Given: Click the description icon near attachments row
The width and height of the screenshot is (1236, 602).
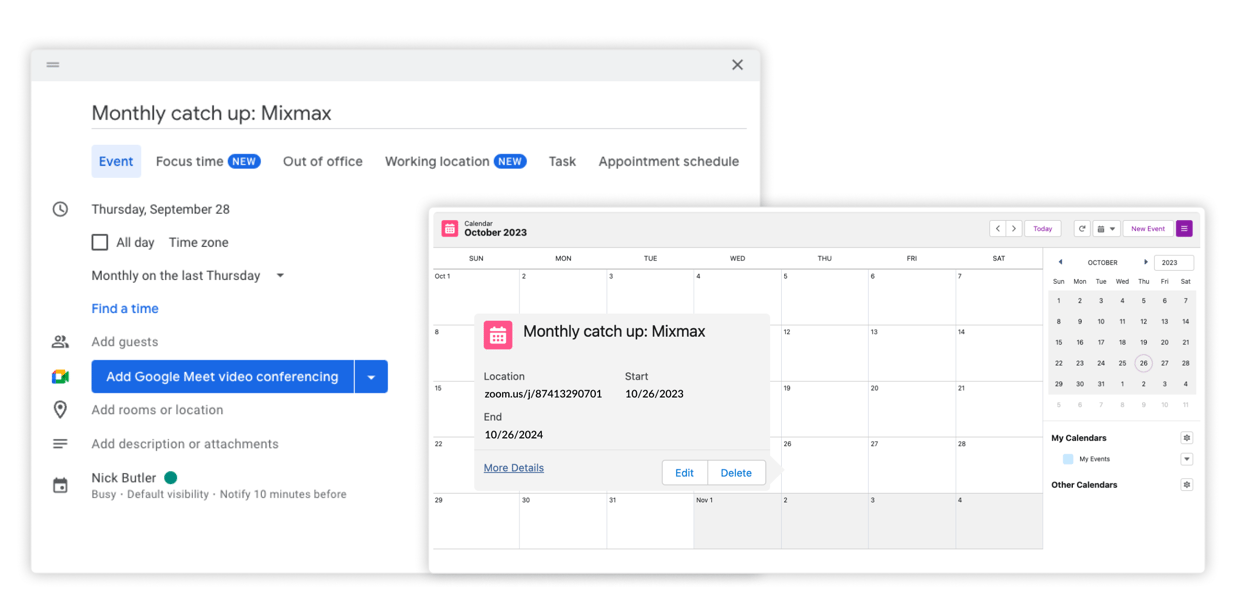Looking at the screenshot, I should [x=60, y=443].
